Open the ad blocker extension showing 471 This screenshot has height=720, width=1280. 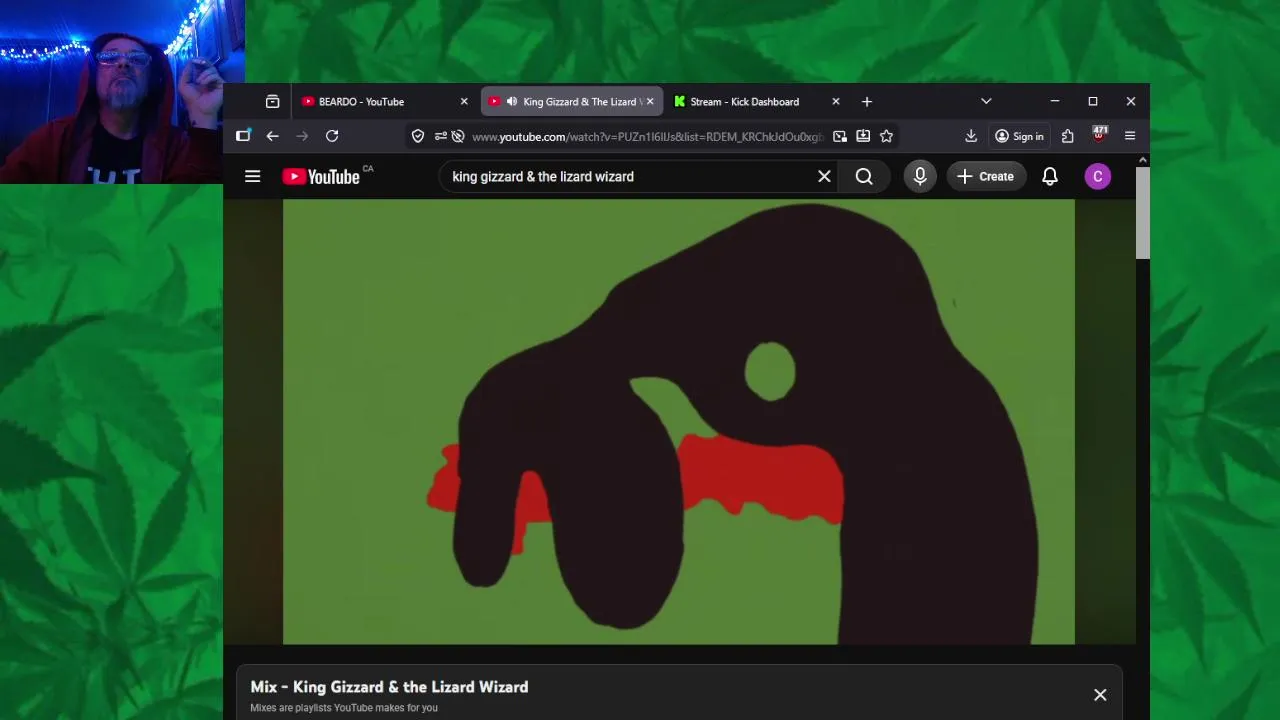point(1099,134)
